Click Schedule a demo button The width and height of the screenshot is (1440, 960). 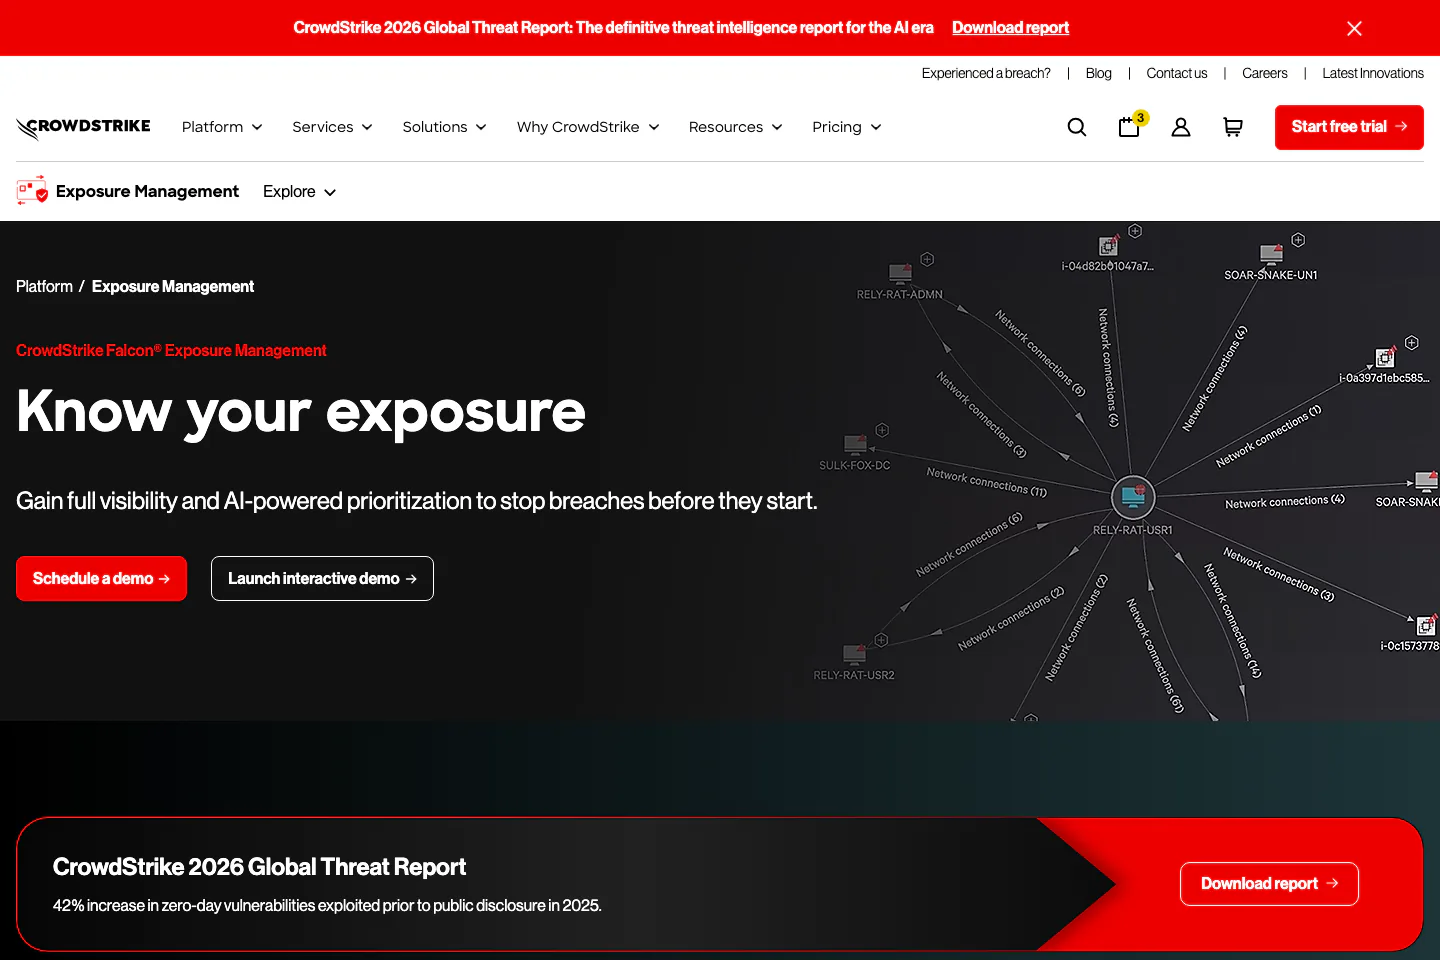click(101, 579)
